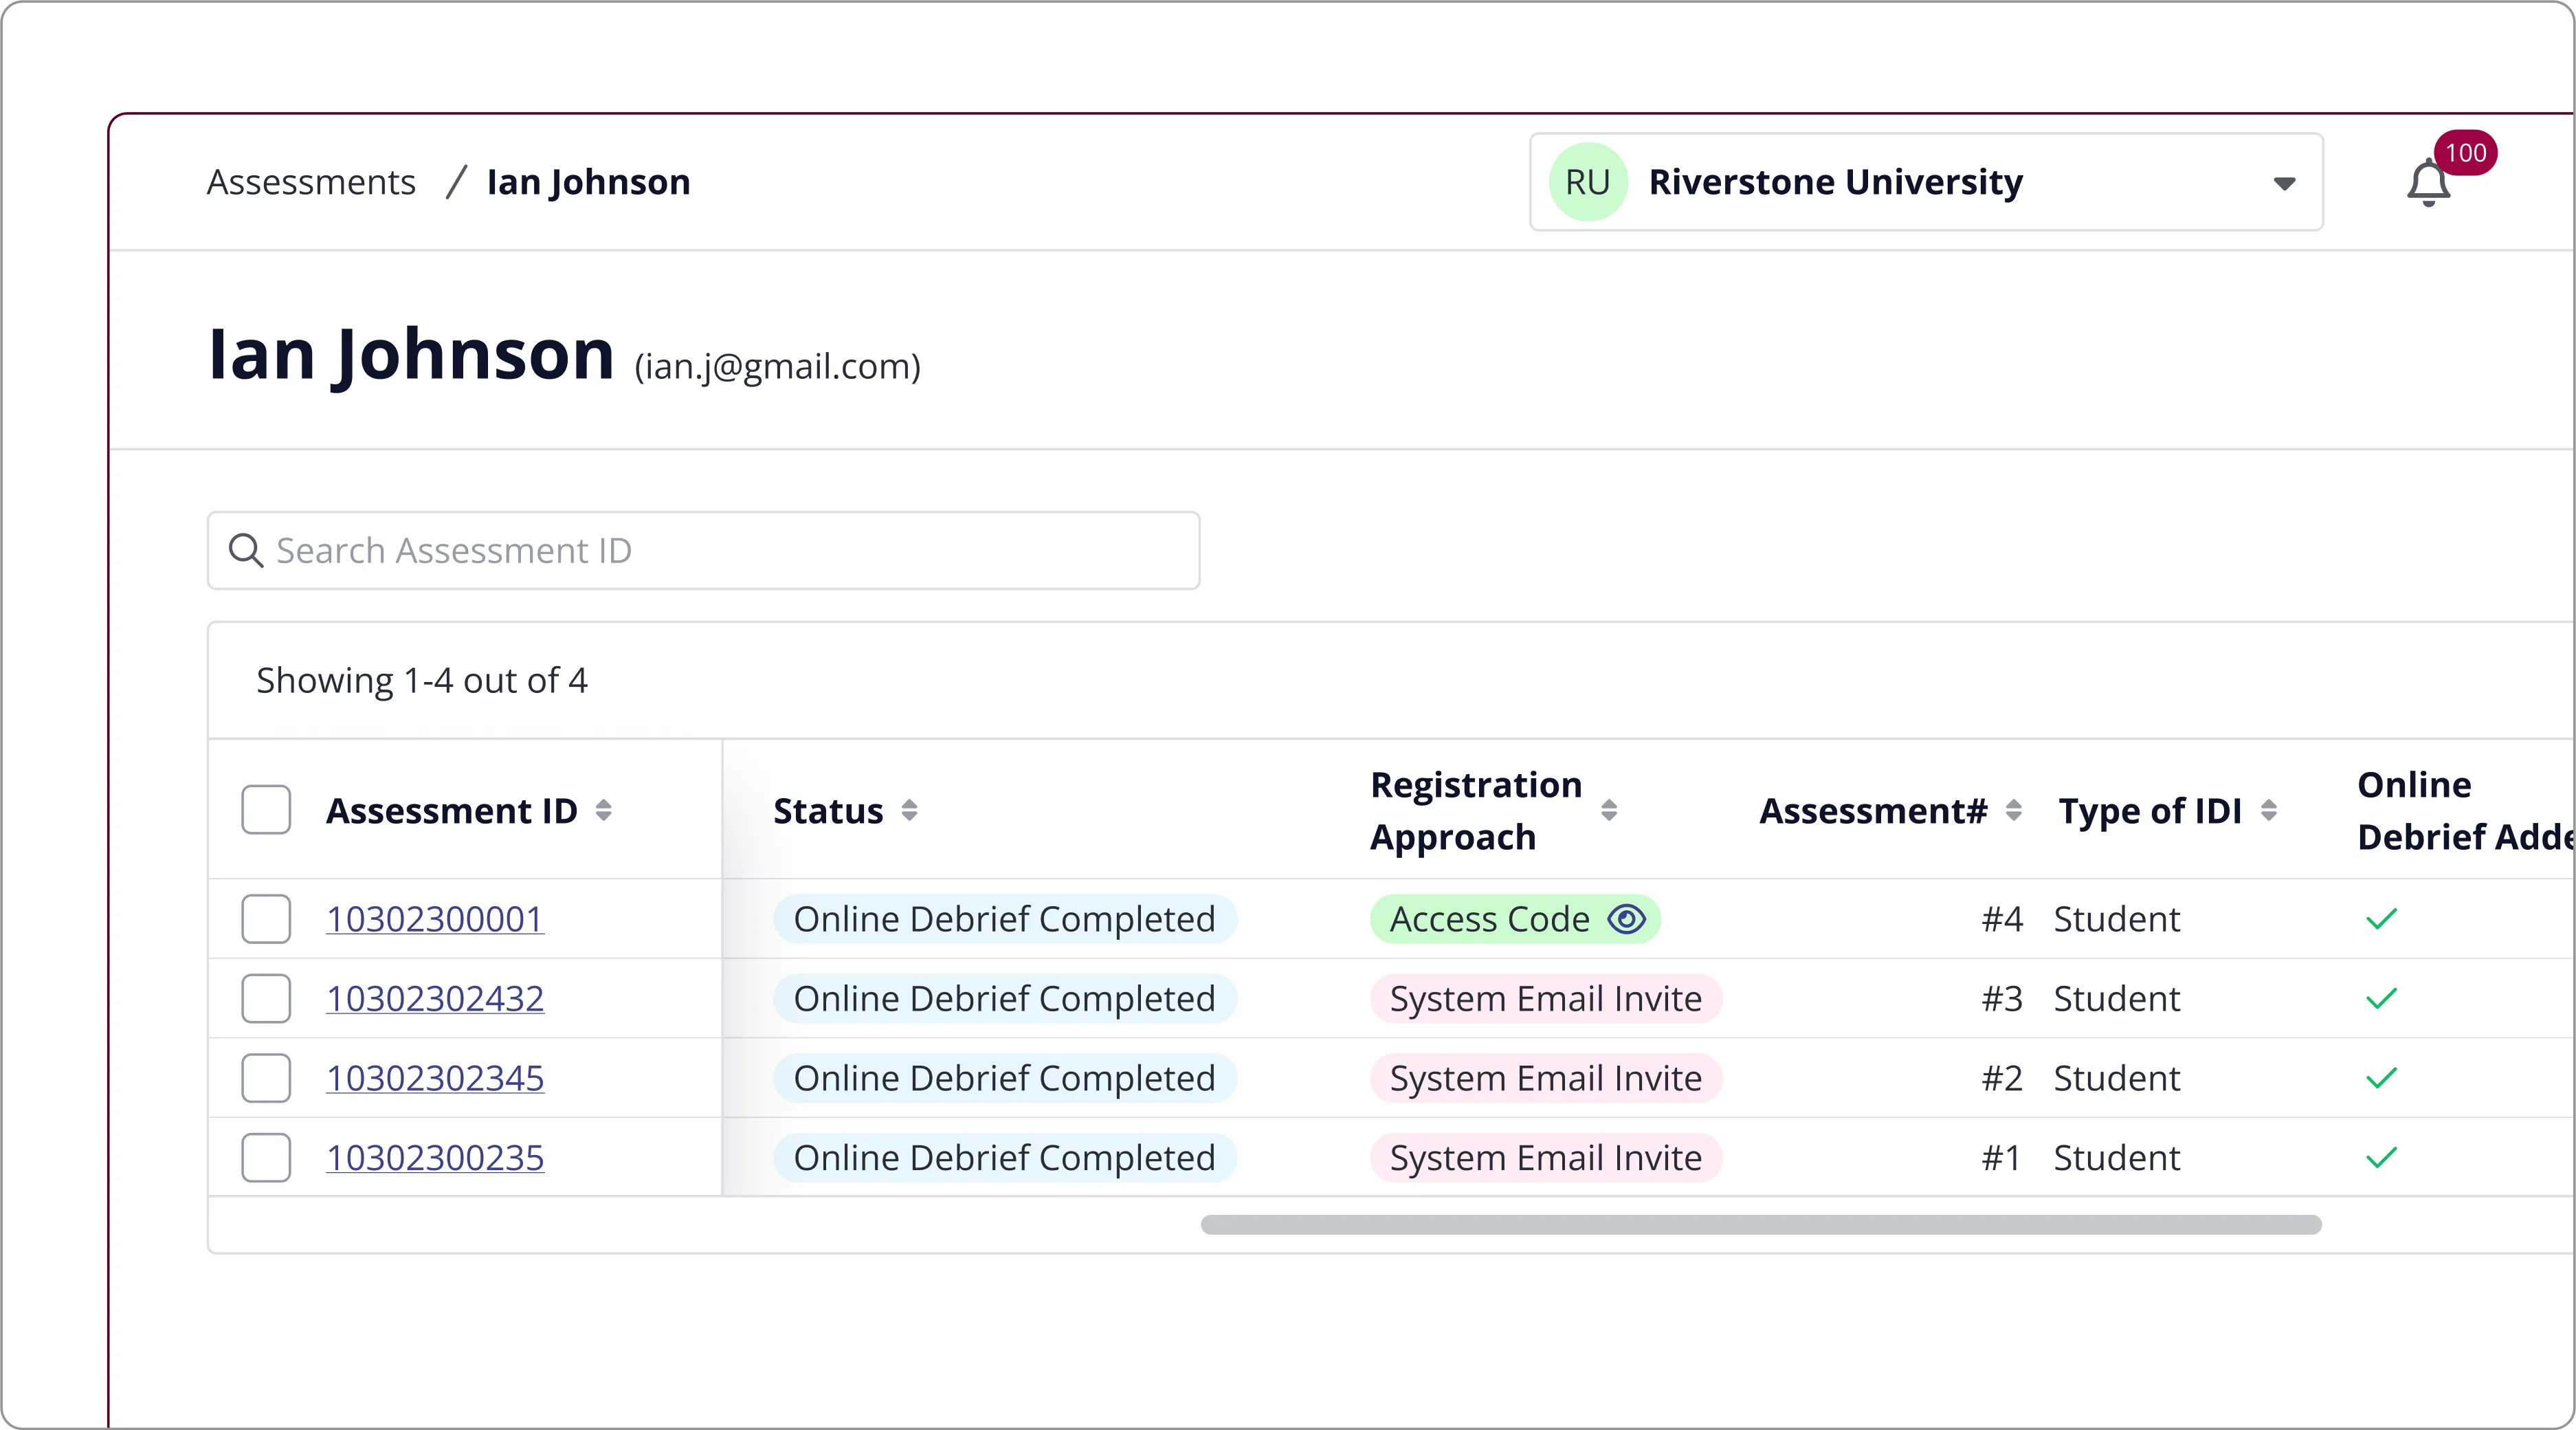This screenshot has width=2576, height=1430.
Task: Click green checkmark in row 10302300001
Action: [2382, 919]
